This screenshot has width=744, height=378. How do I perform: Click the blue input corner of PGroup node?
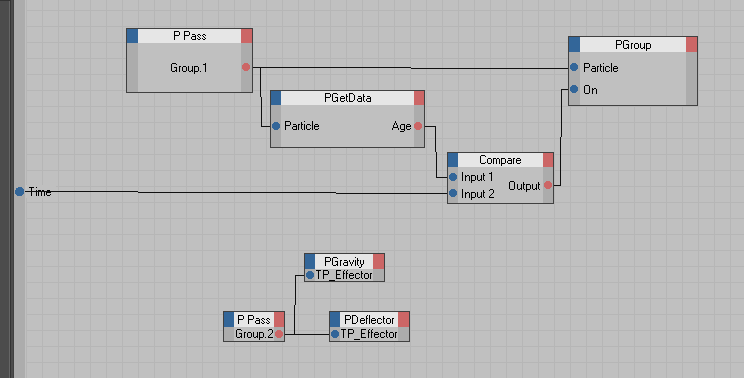(574, 45)
